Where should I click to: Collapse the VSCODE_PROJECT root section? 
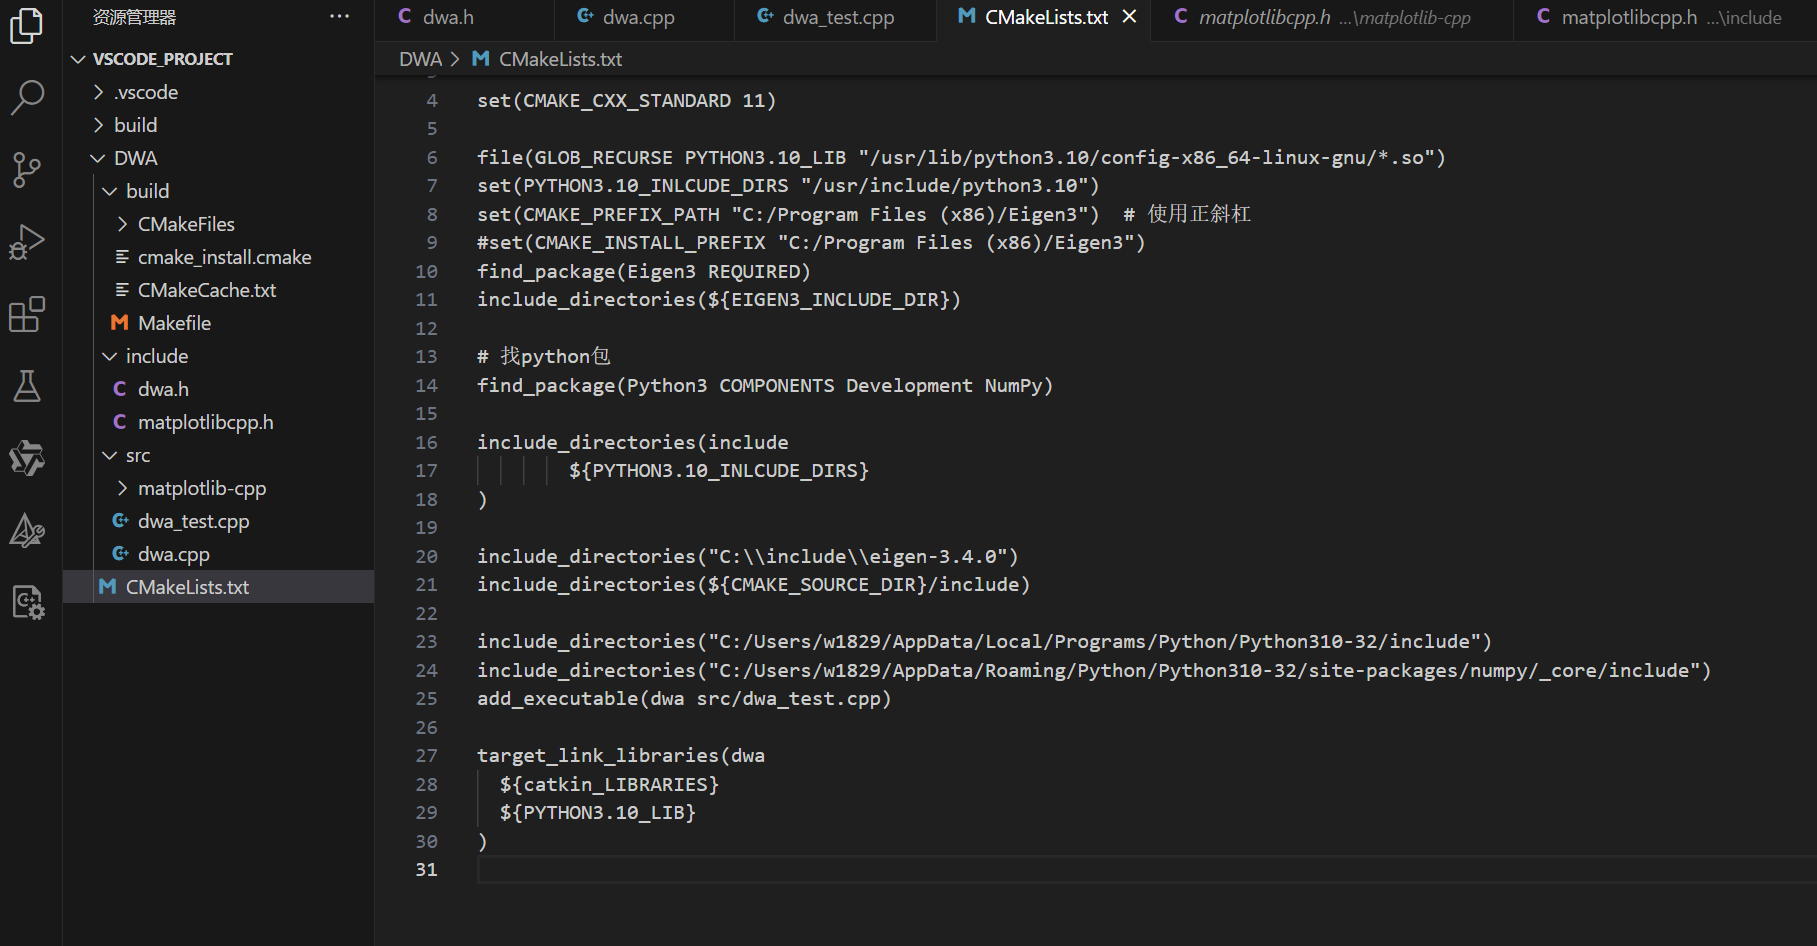click(219, 59)
